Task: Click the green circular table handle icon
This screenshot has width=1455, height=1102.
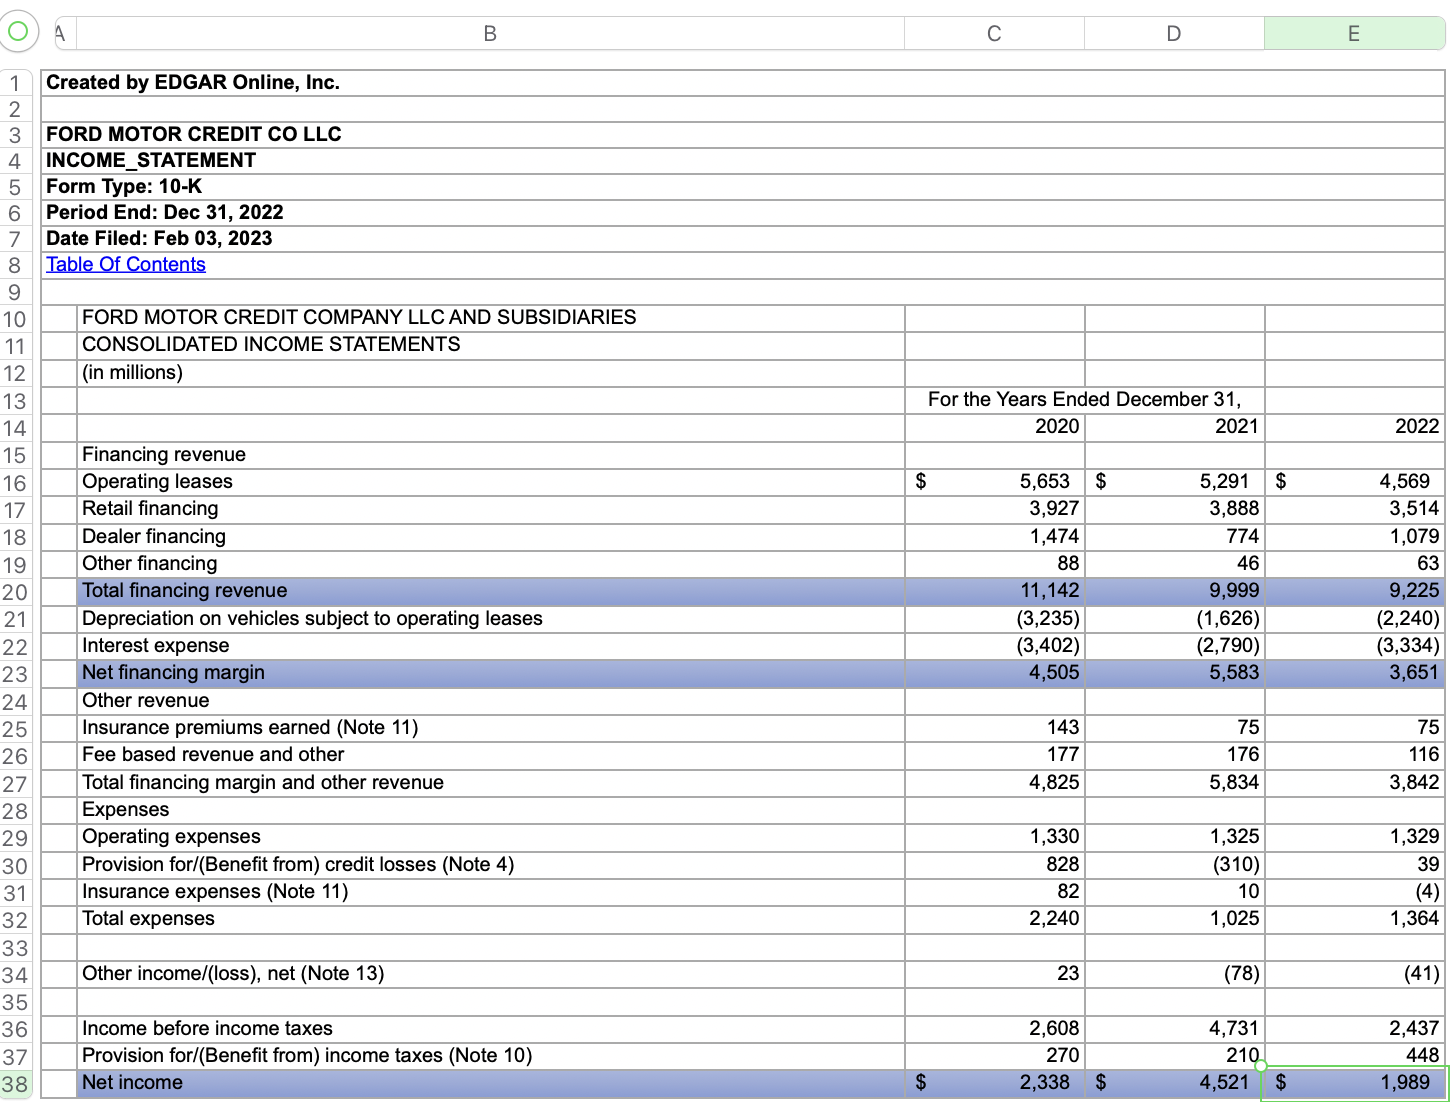Action: [19, 31]
